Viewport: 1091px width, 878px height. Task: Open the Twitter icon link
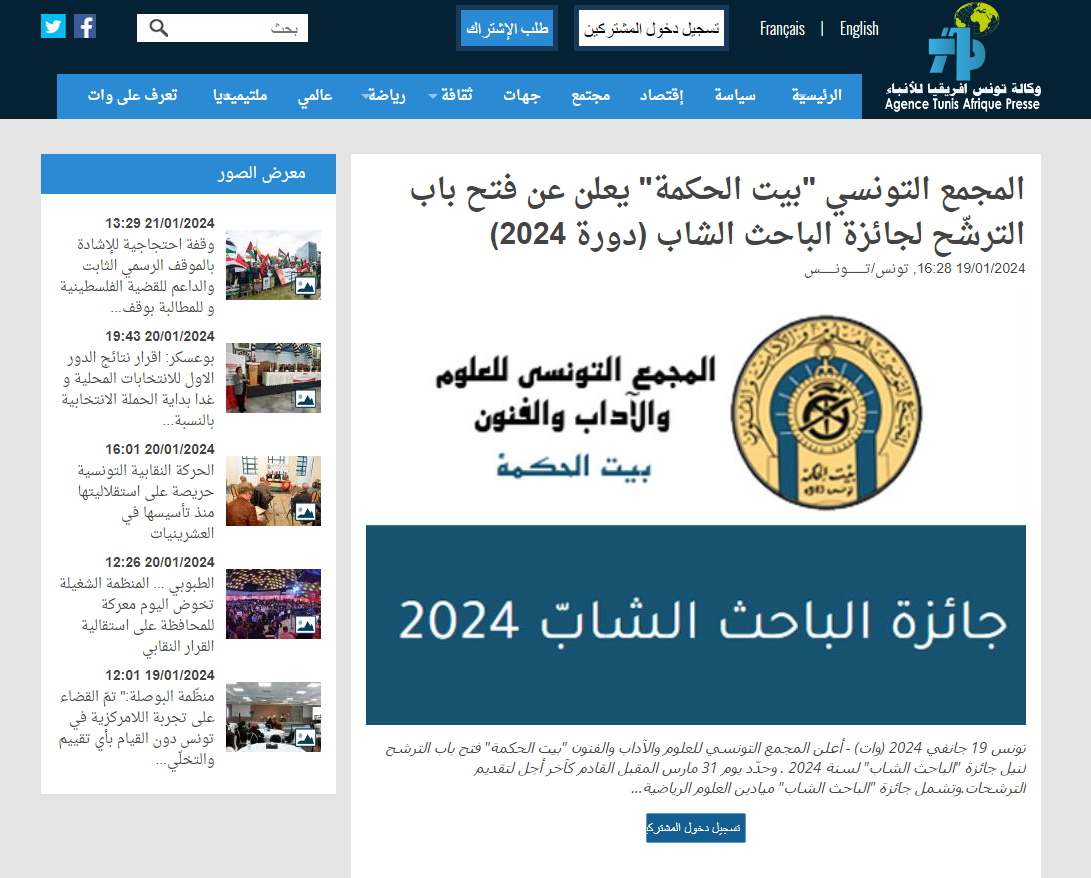pos(53,27)
